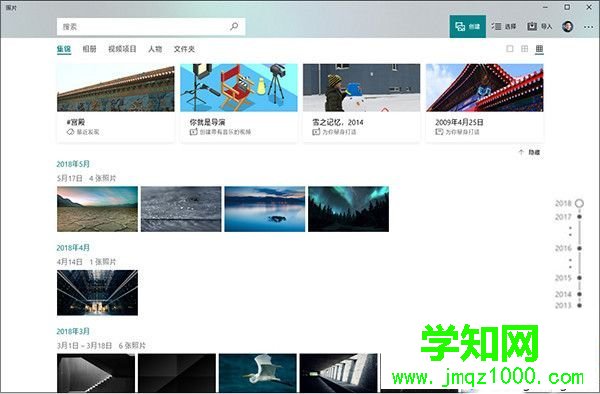600x394 pixels.
Task: Click the 5月17日 4张照片 date label
Action: coord(86,178)
